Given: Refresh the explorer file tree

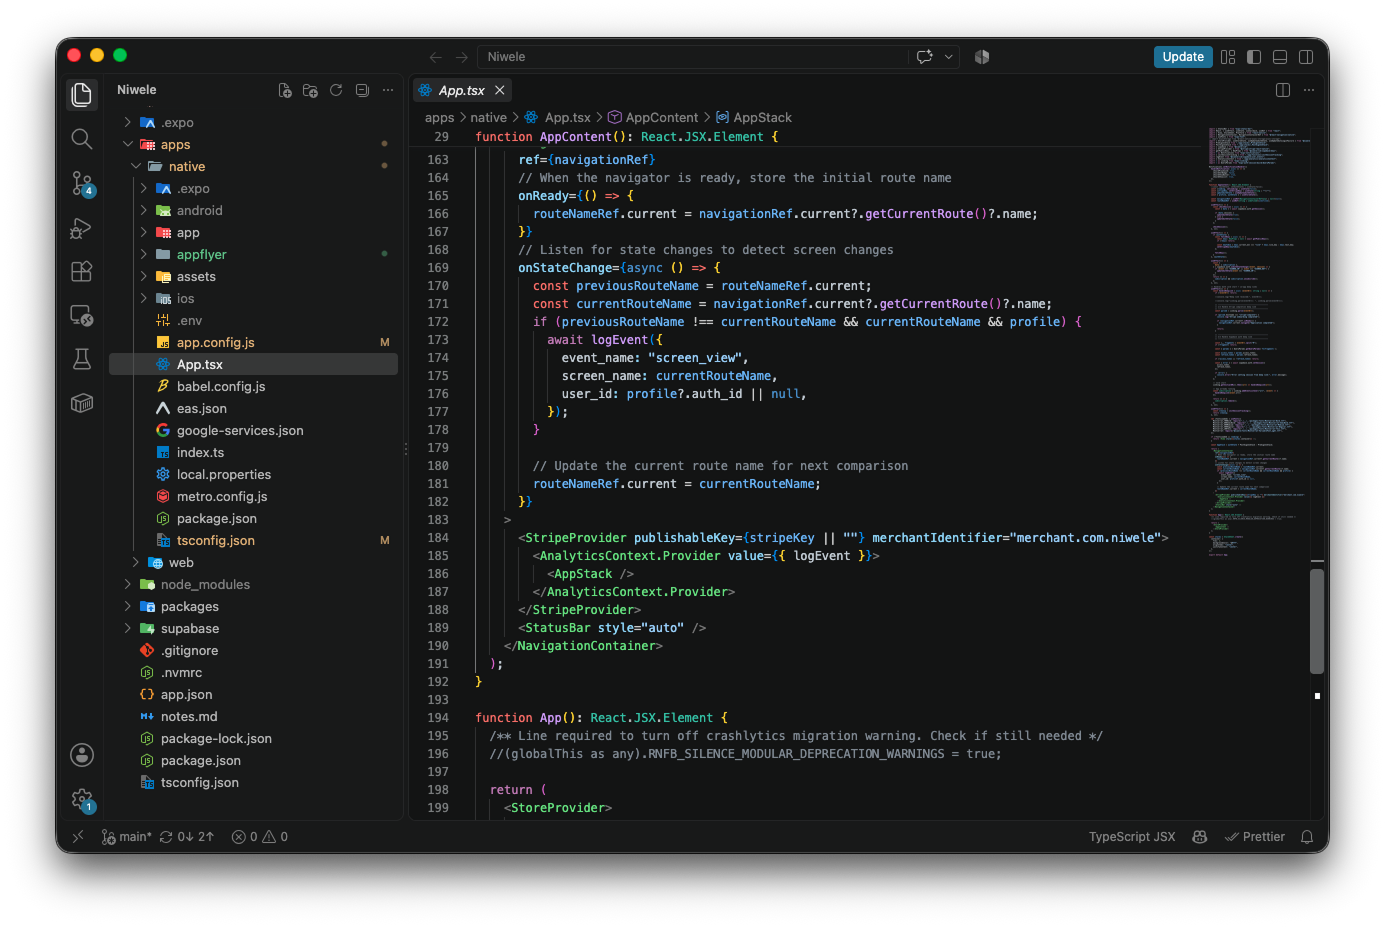Looking at the screenshot, I should point(336,90).
